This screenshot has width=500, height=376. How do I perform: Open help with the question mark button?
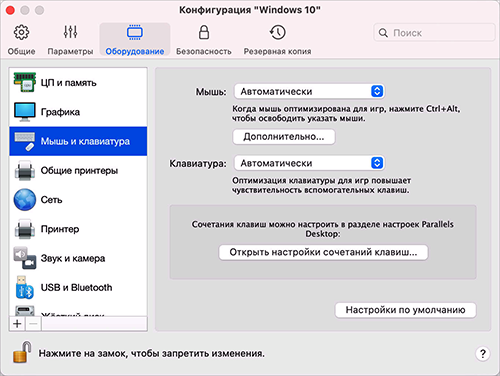tap(483, 353)
